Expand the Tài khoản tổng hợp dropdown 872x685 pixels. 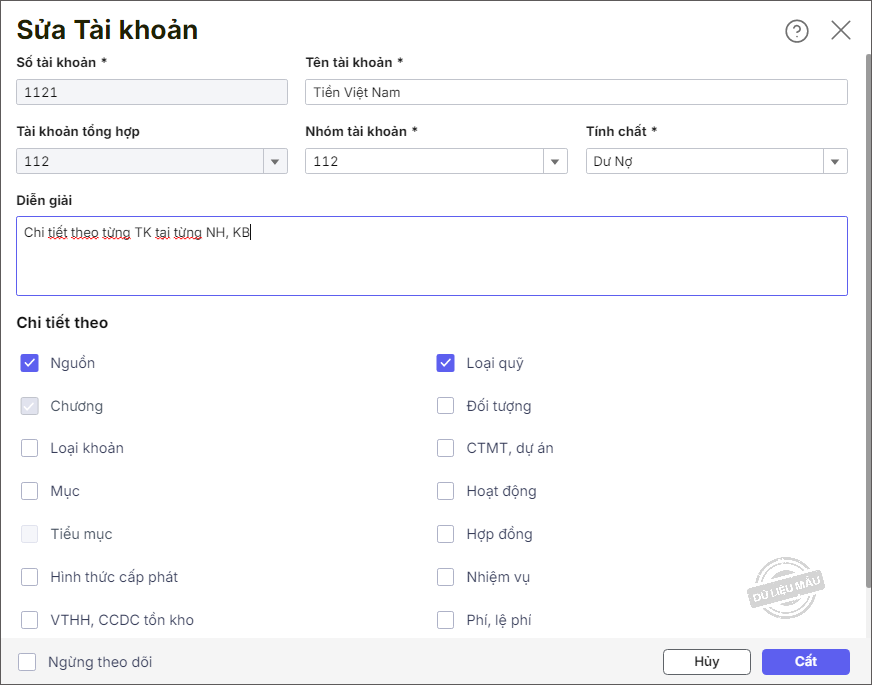pyautogui.click(x=275, y=162)
